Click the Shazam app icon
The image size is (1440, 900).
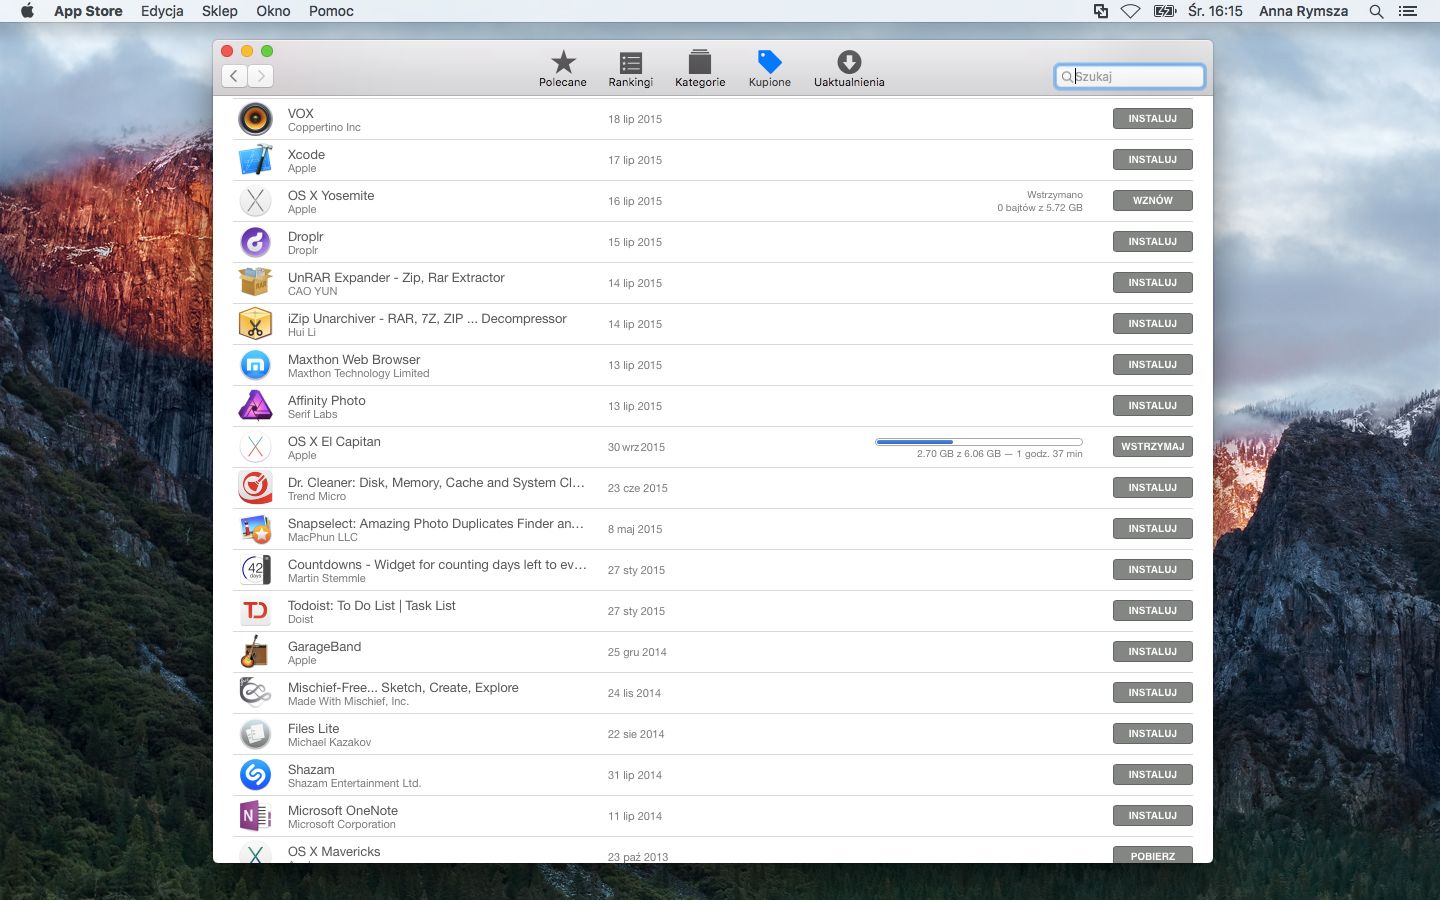[x=255, y=775]
